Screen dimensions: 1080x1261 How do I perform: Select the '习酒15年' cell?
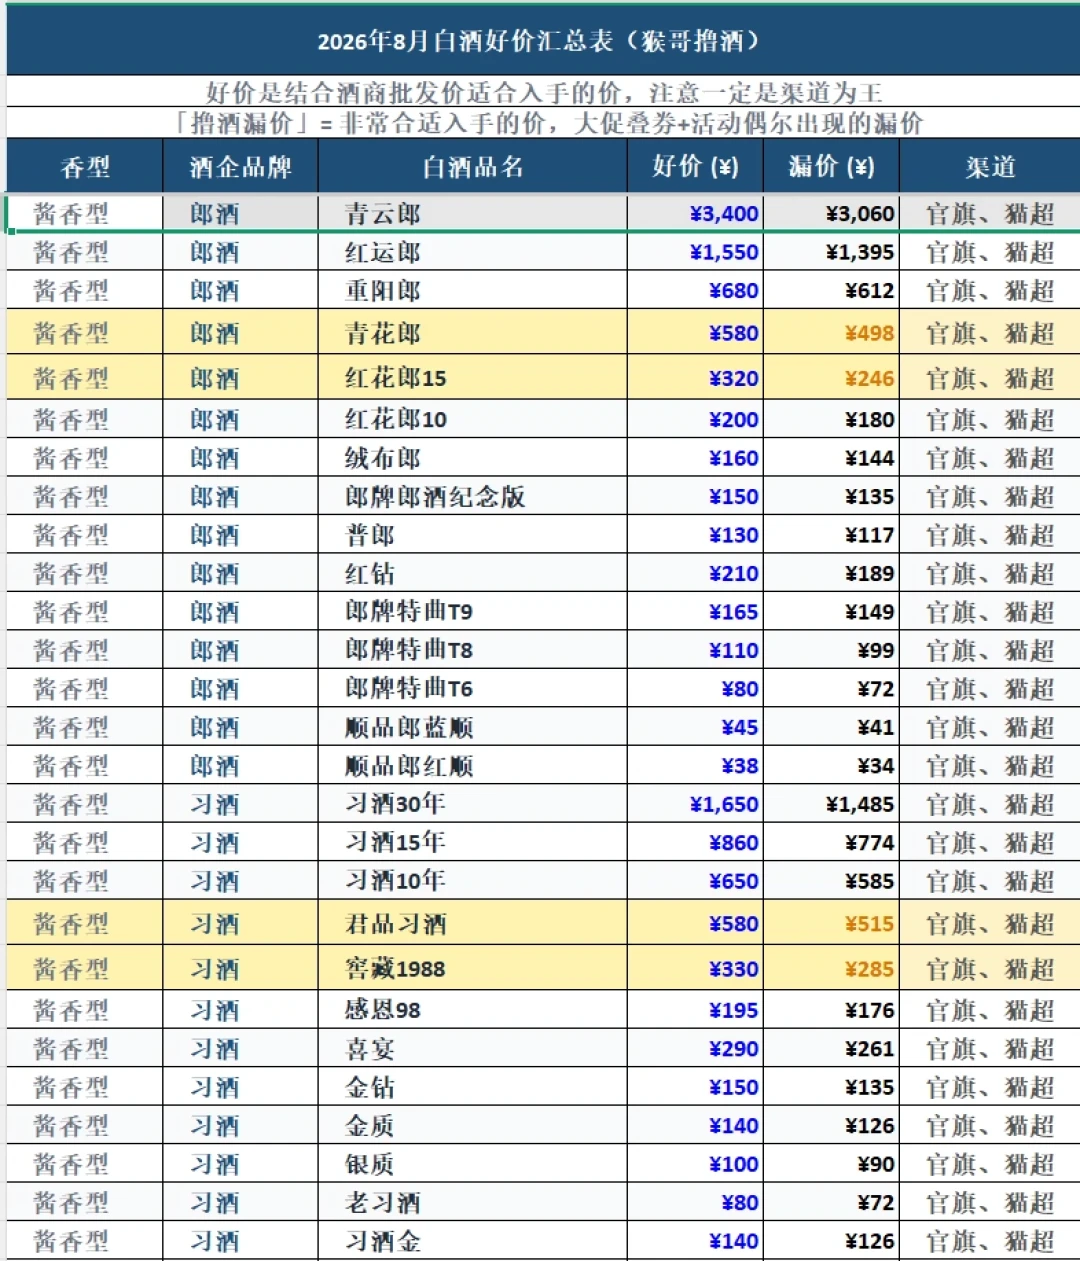[473, 842]
